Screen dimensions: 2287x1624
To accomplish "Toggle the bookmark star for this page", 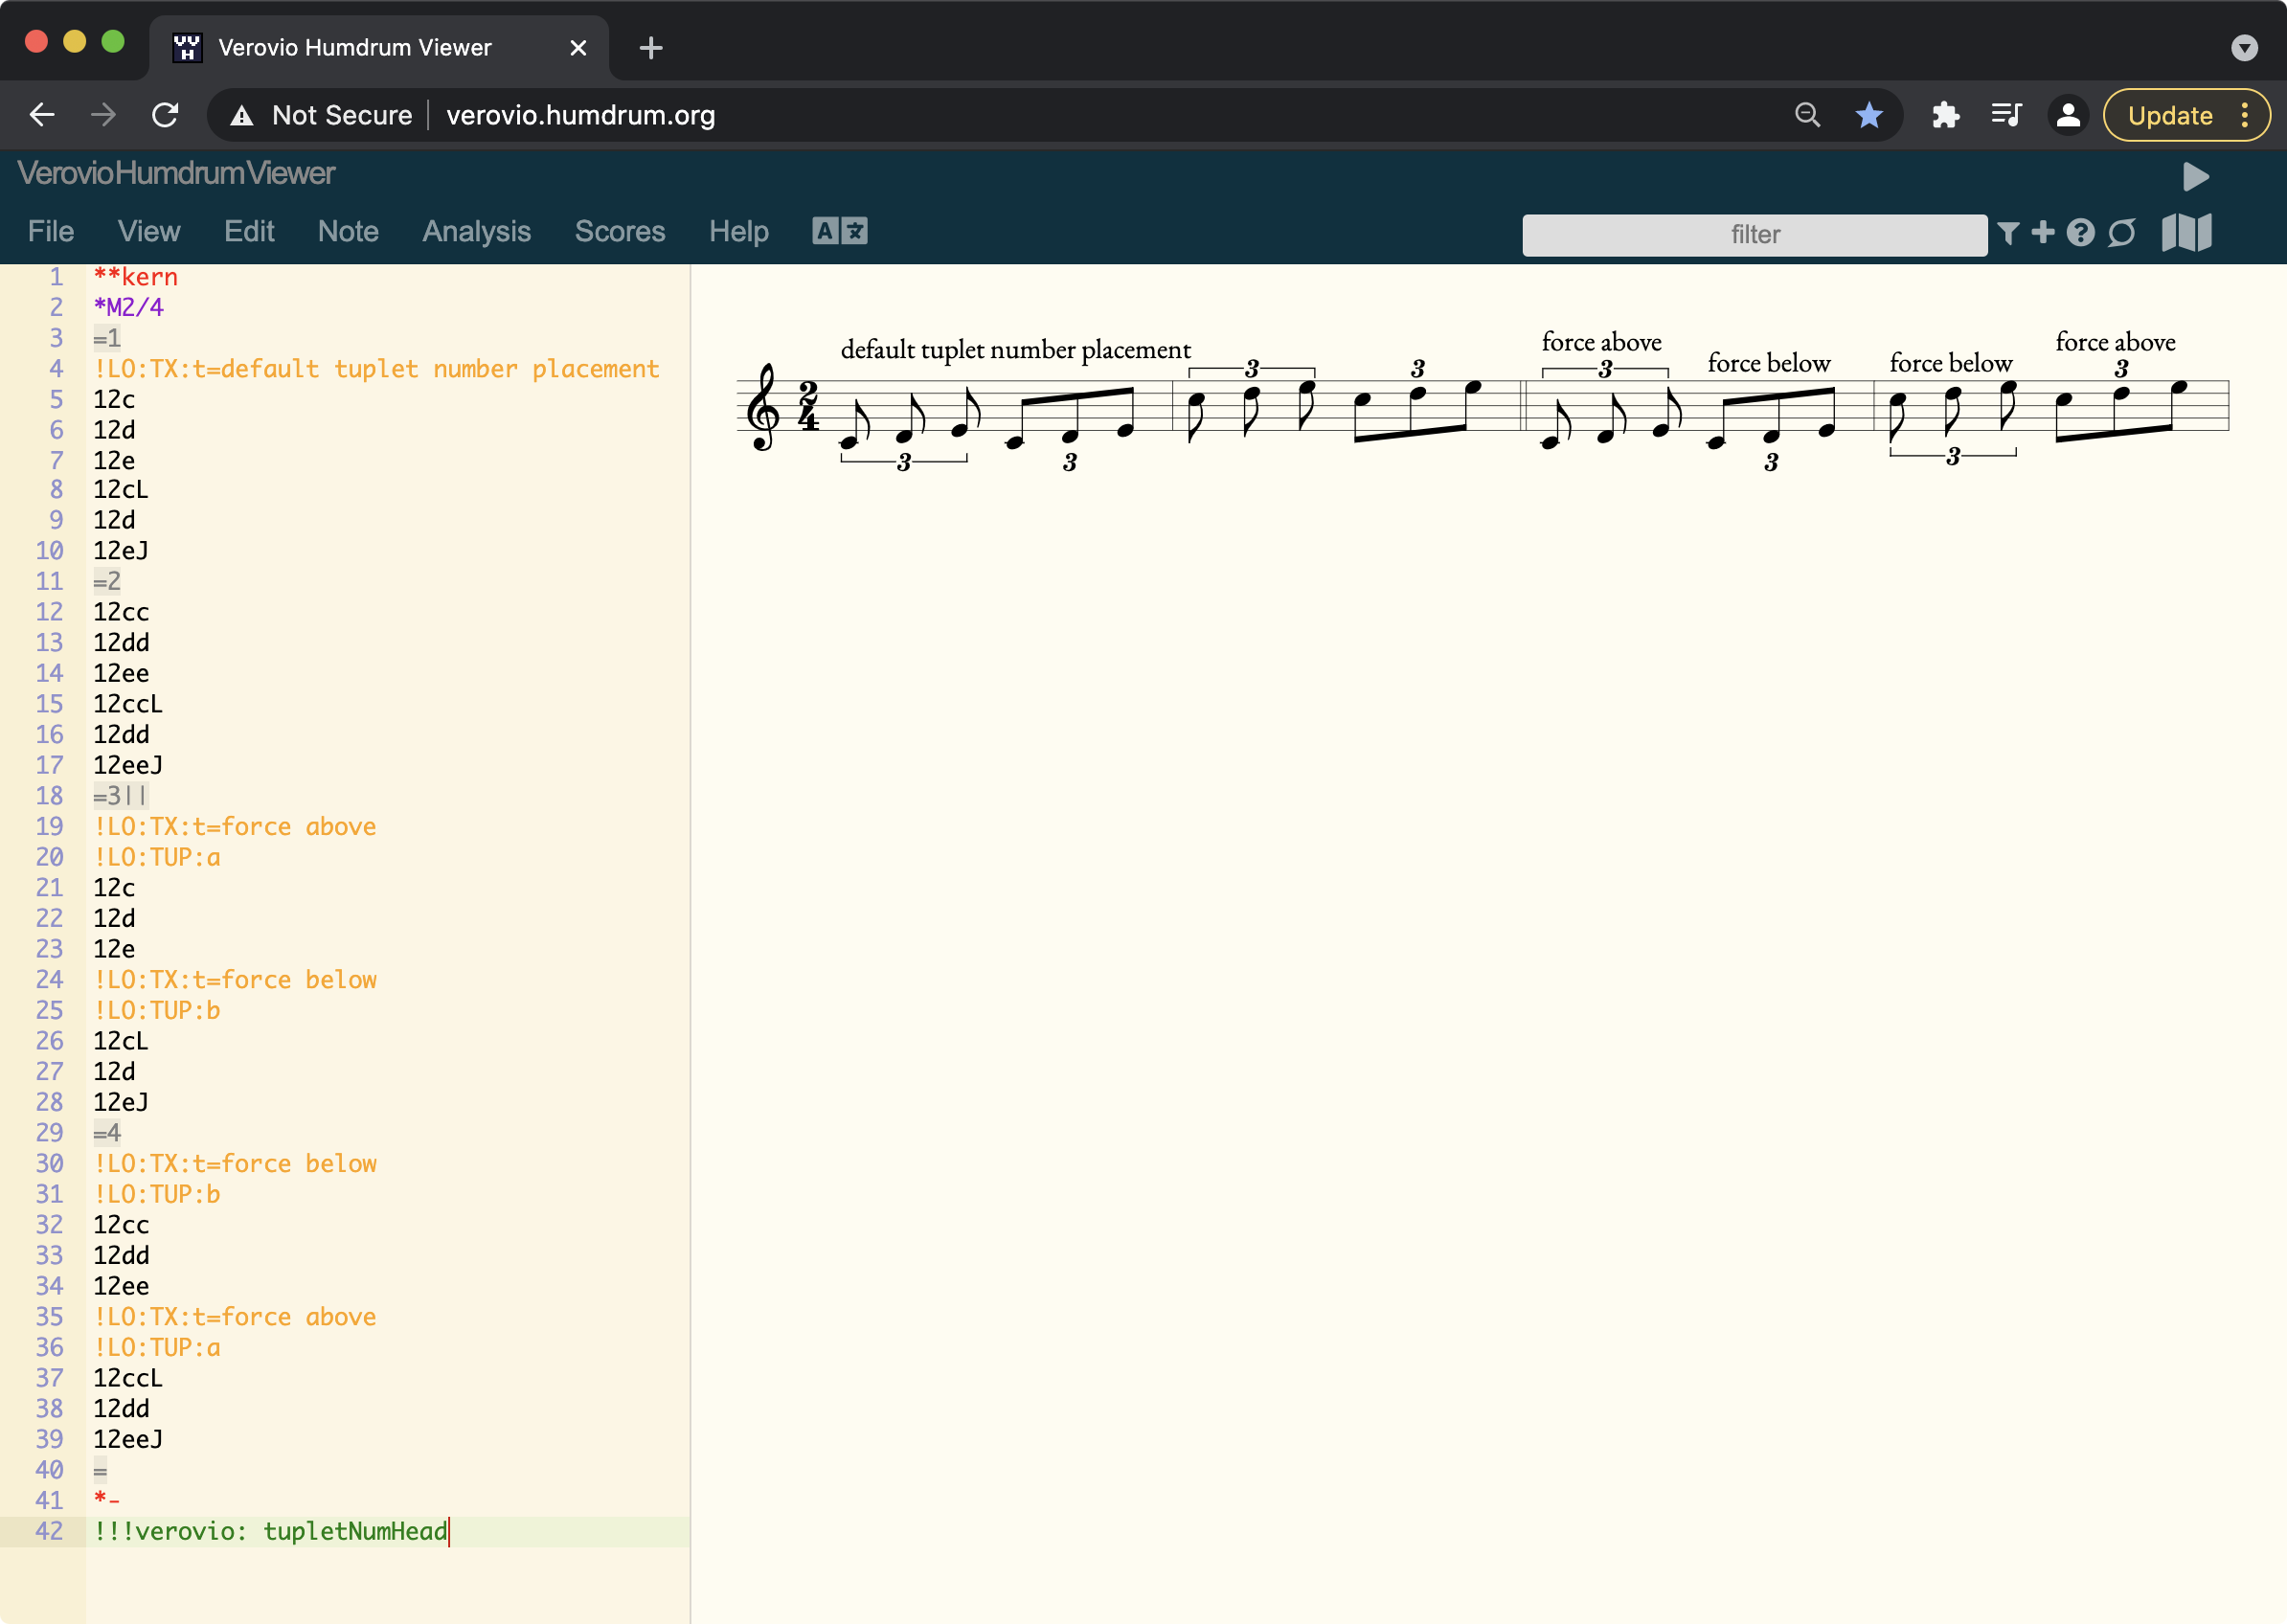I will [x=1868, y=114].
